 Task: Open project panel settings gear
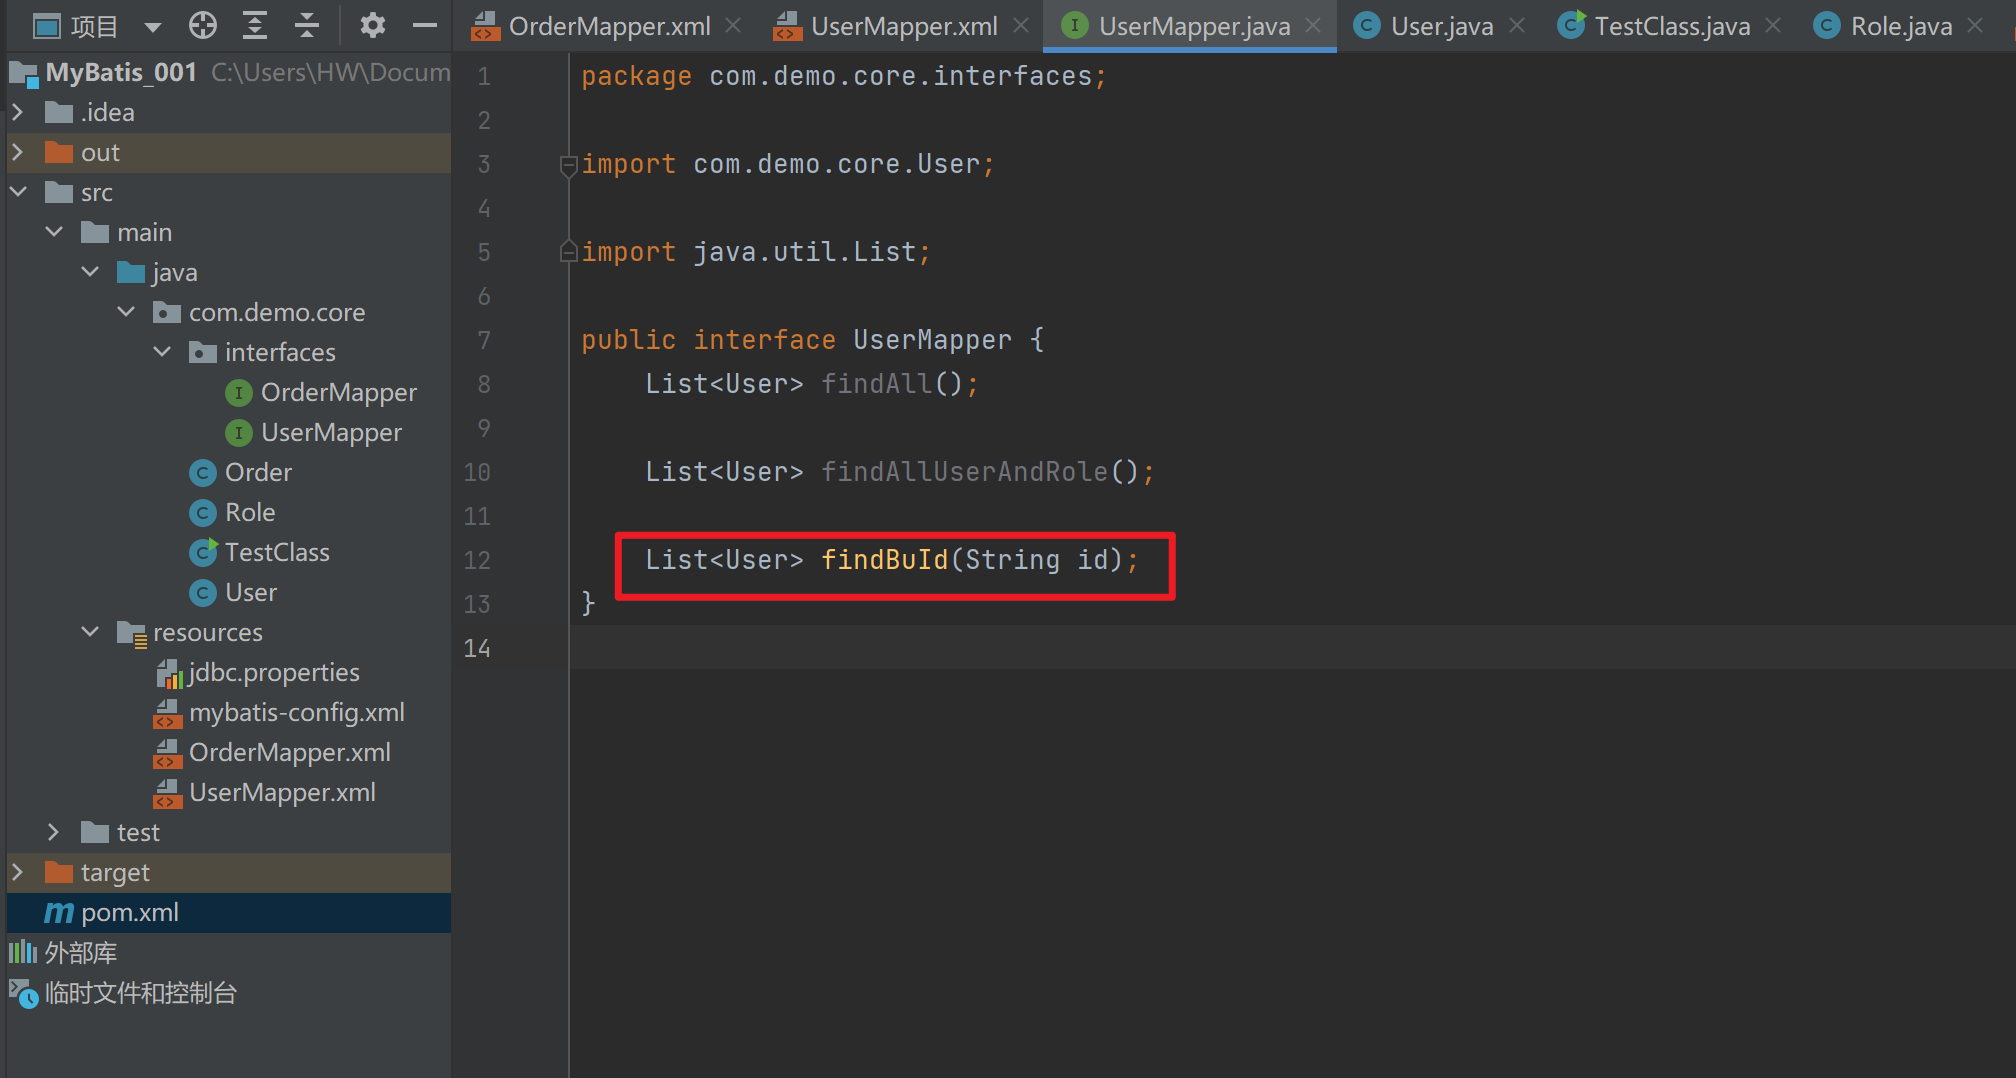(373, 25)
